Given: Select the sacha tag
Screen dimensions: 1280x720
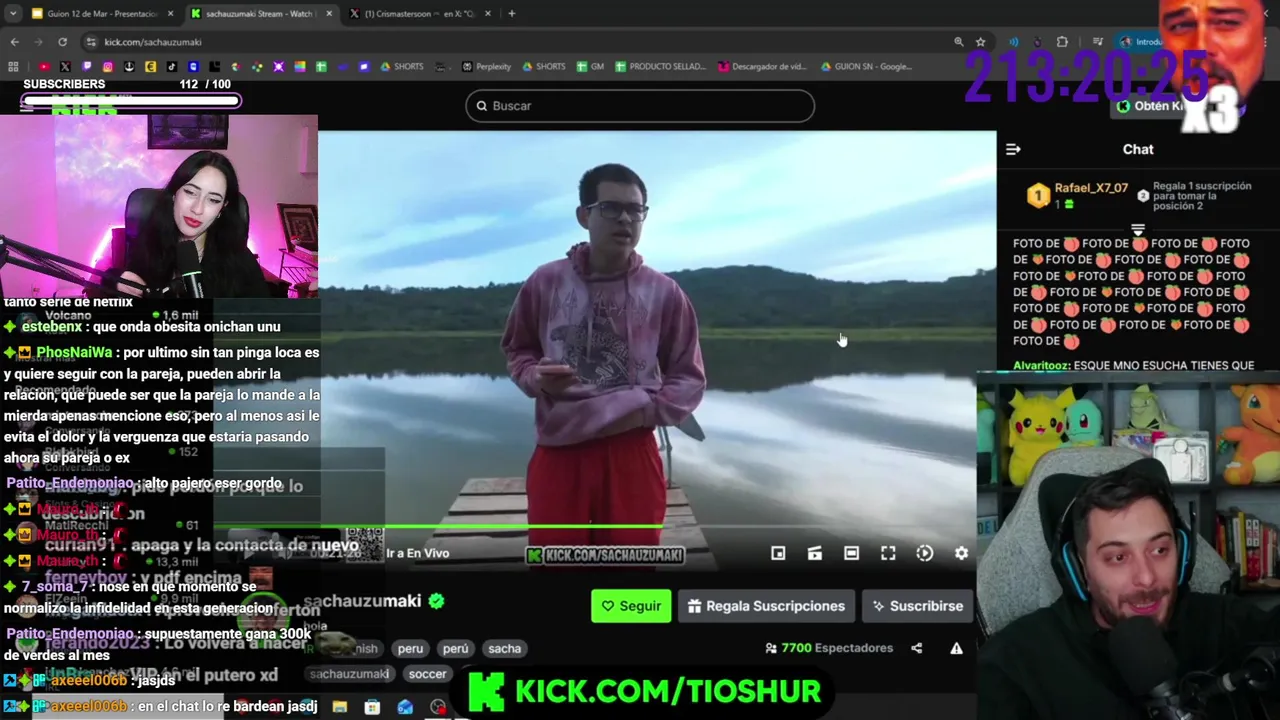Looking at the screenshot, I should click(x=504, y=648).
